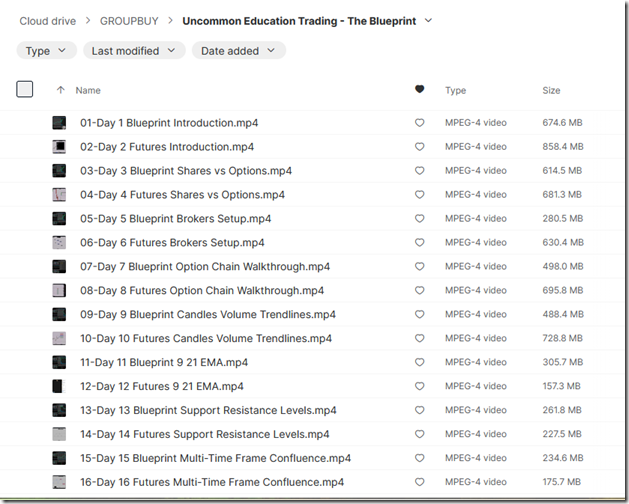Select file name 16-Day 16 Futures Multi-Time Frame Confluence.mp4
This screenshot has height=504, width=629.
click(x=212, y=482)
